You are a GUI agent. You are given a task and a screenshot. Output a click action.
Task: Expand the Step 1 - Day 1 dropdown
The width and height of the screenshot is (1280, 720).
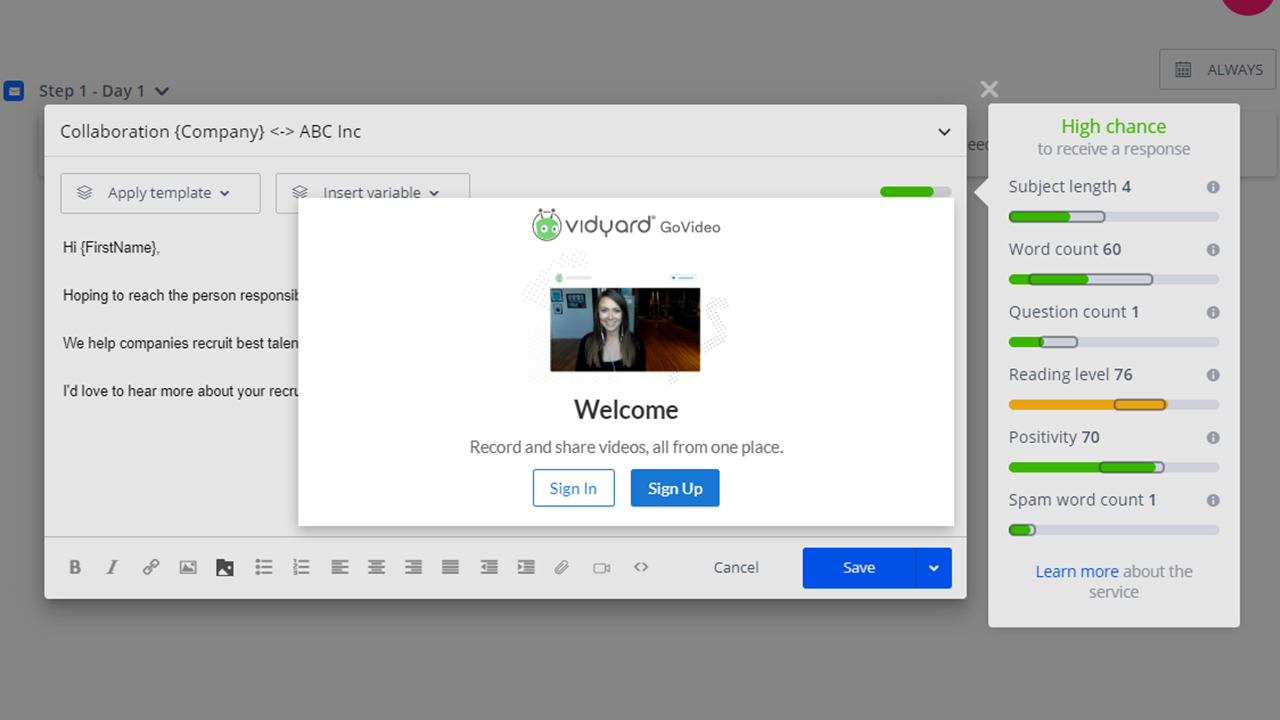click(x=162, y=91)
